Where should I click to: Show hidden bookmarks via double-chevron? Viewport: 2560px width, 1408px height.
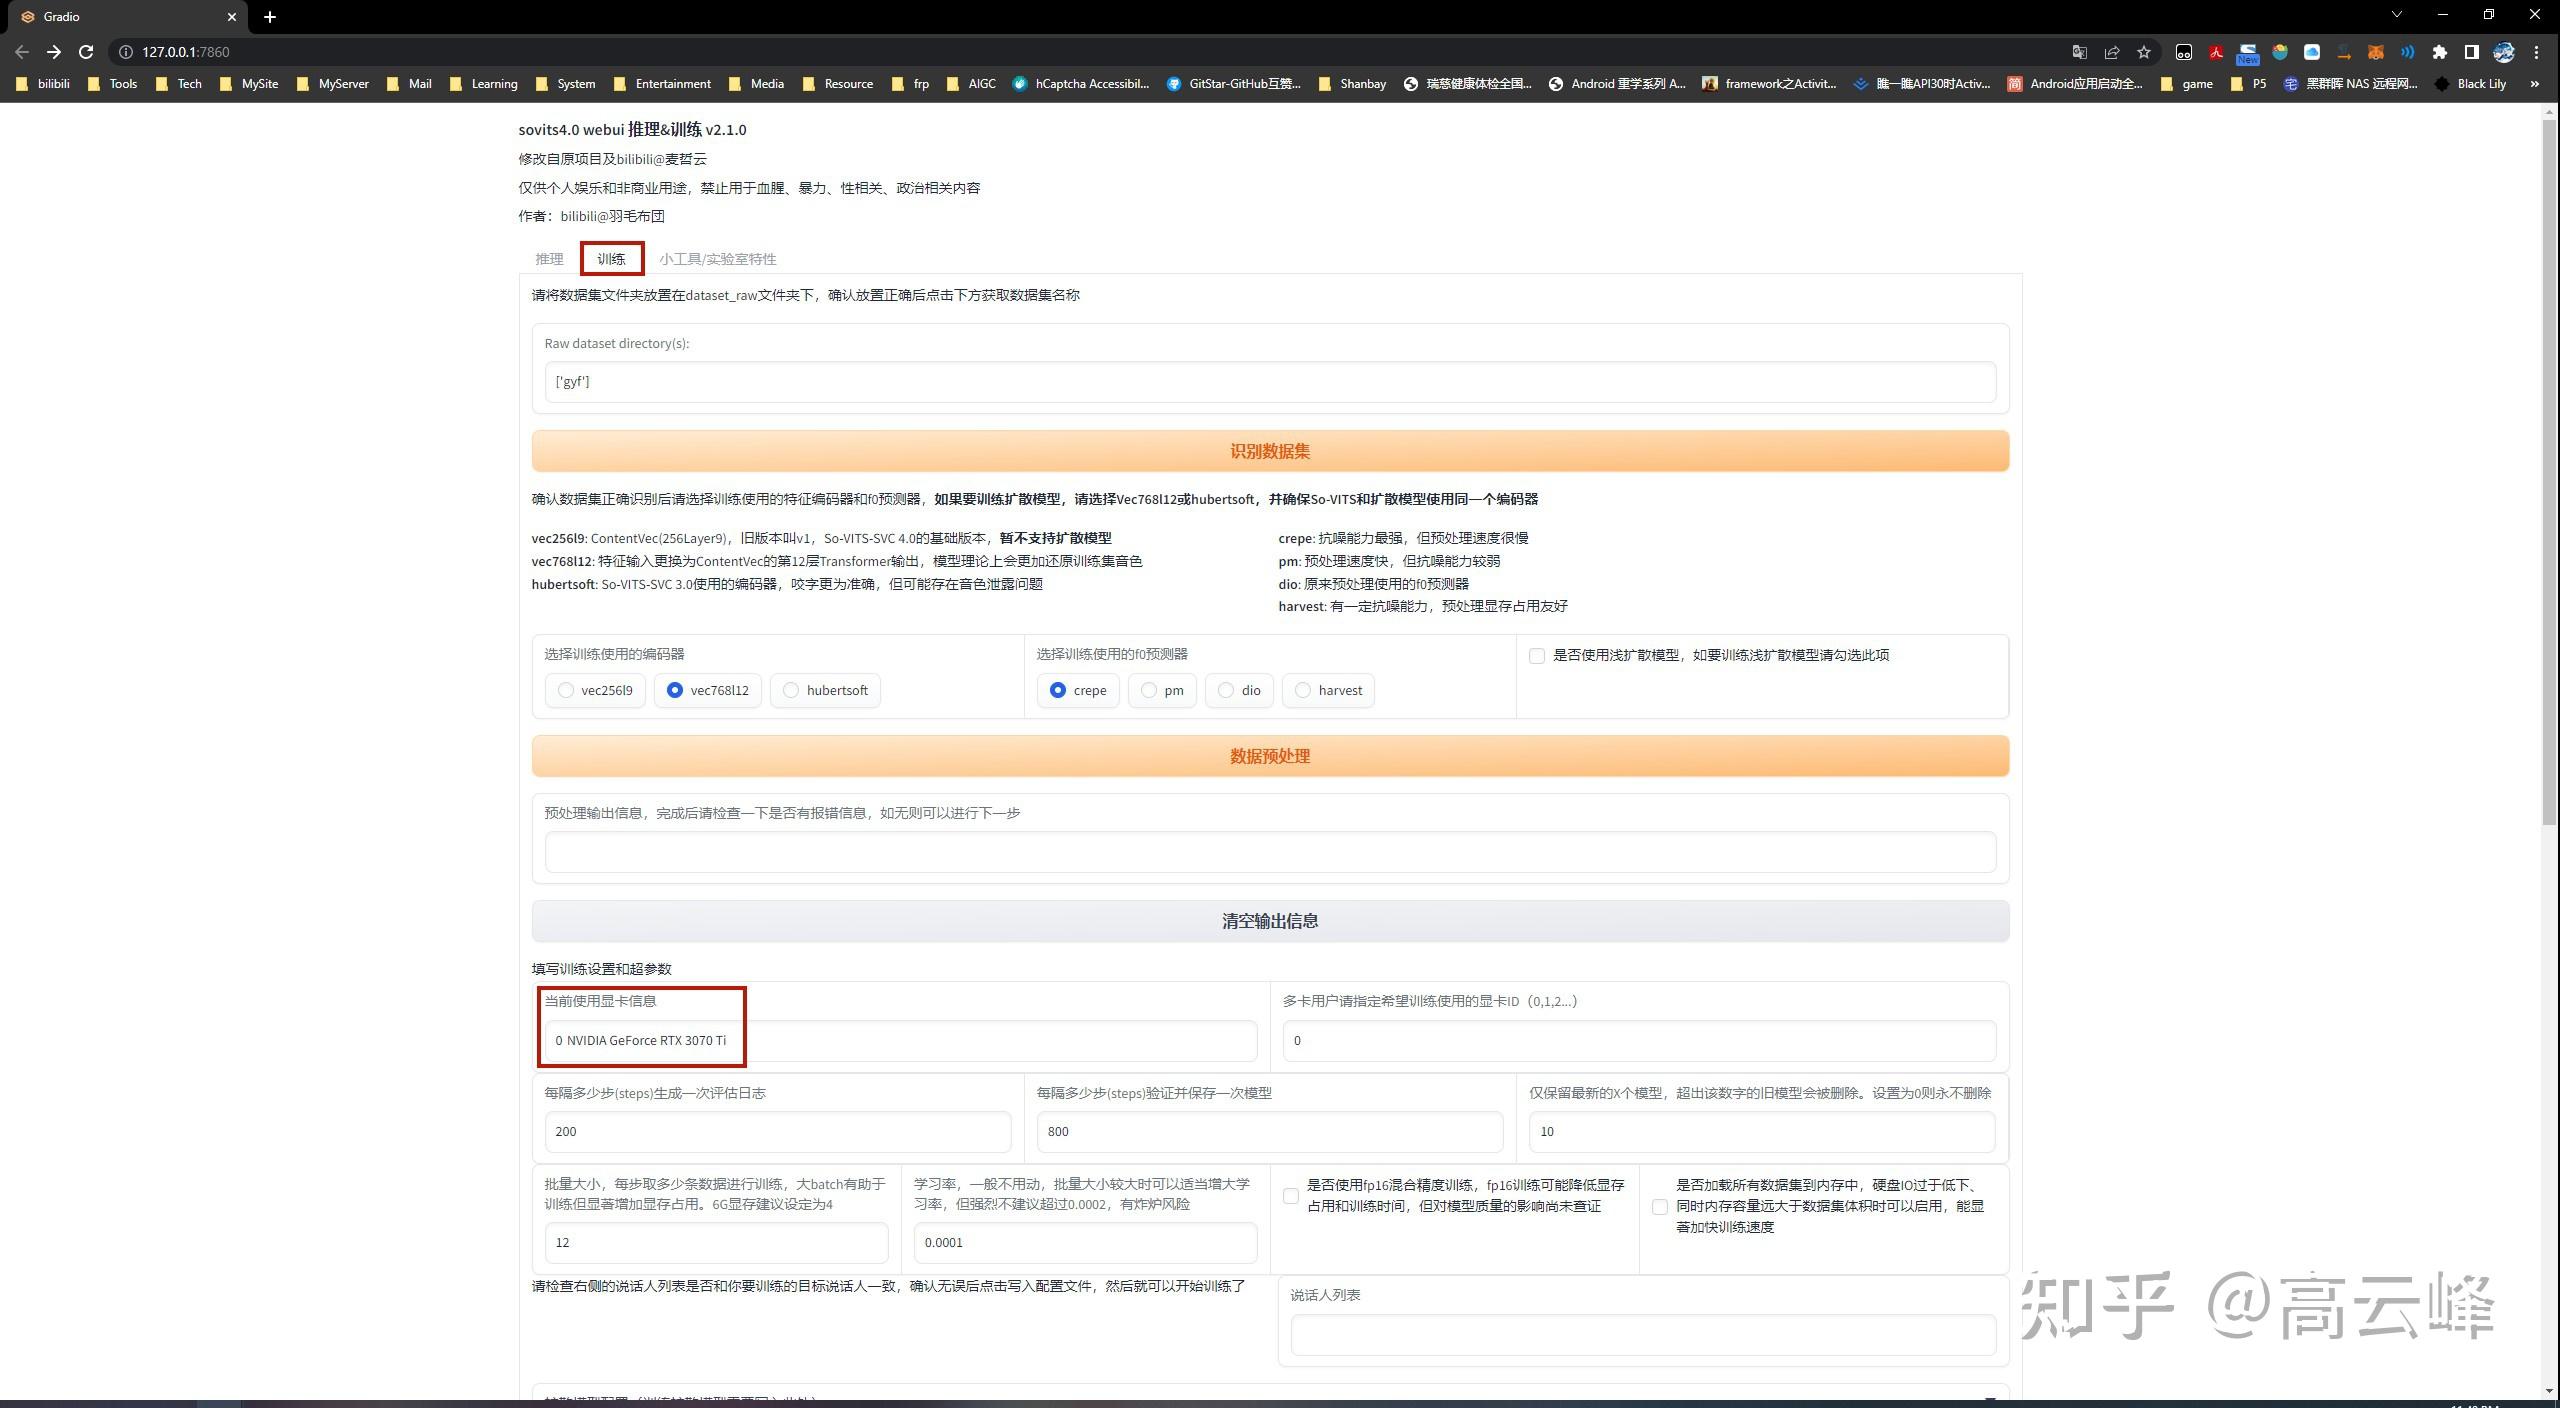2534,84
